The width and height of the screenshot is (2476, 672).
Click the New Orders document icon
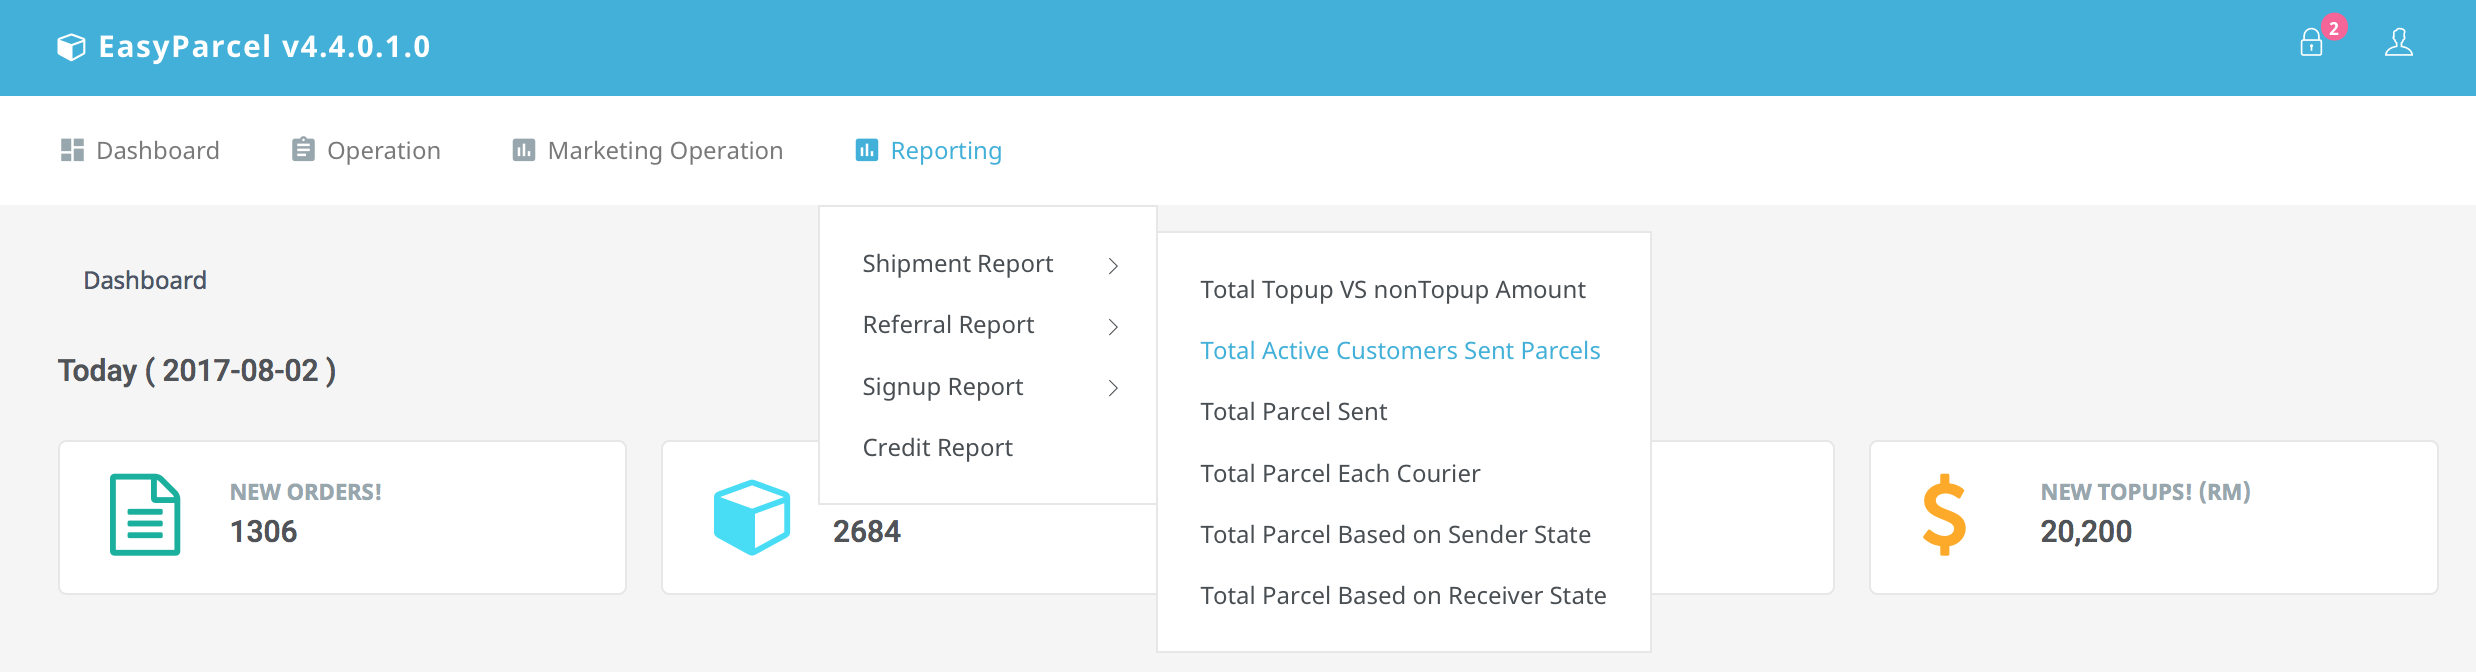tap(145, 515)
